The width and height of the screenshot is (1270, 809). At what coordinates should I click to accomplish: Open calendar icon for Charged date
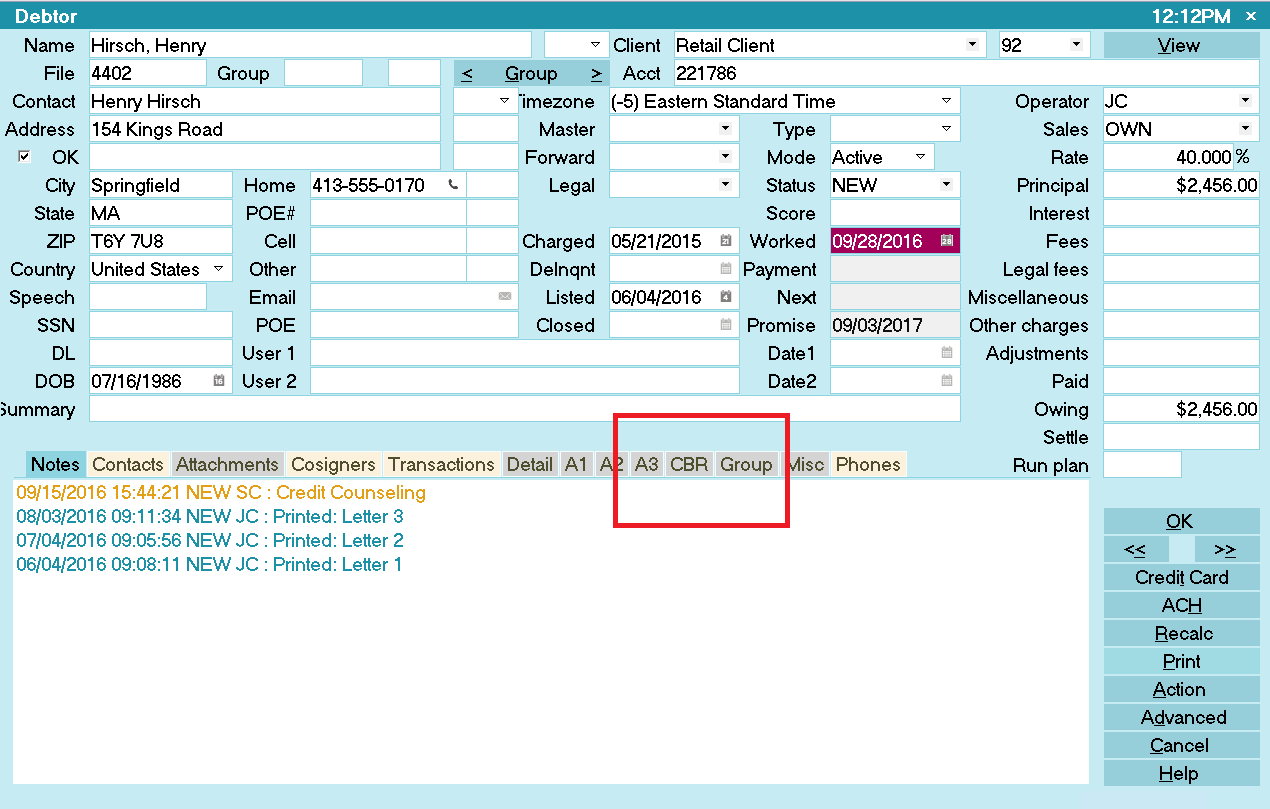pos(726,241)
